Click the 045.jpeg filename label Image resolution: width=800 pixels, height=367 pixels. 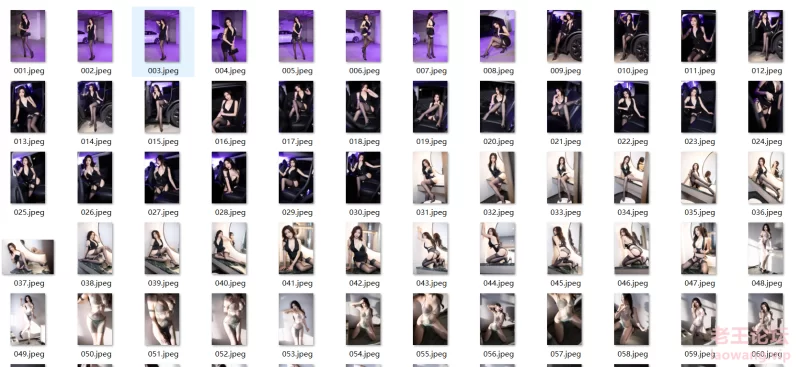(565, 283)
